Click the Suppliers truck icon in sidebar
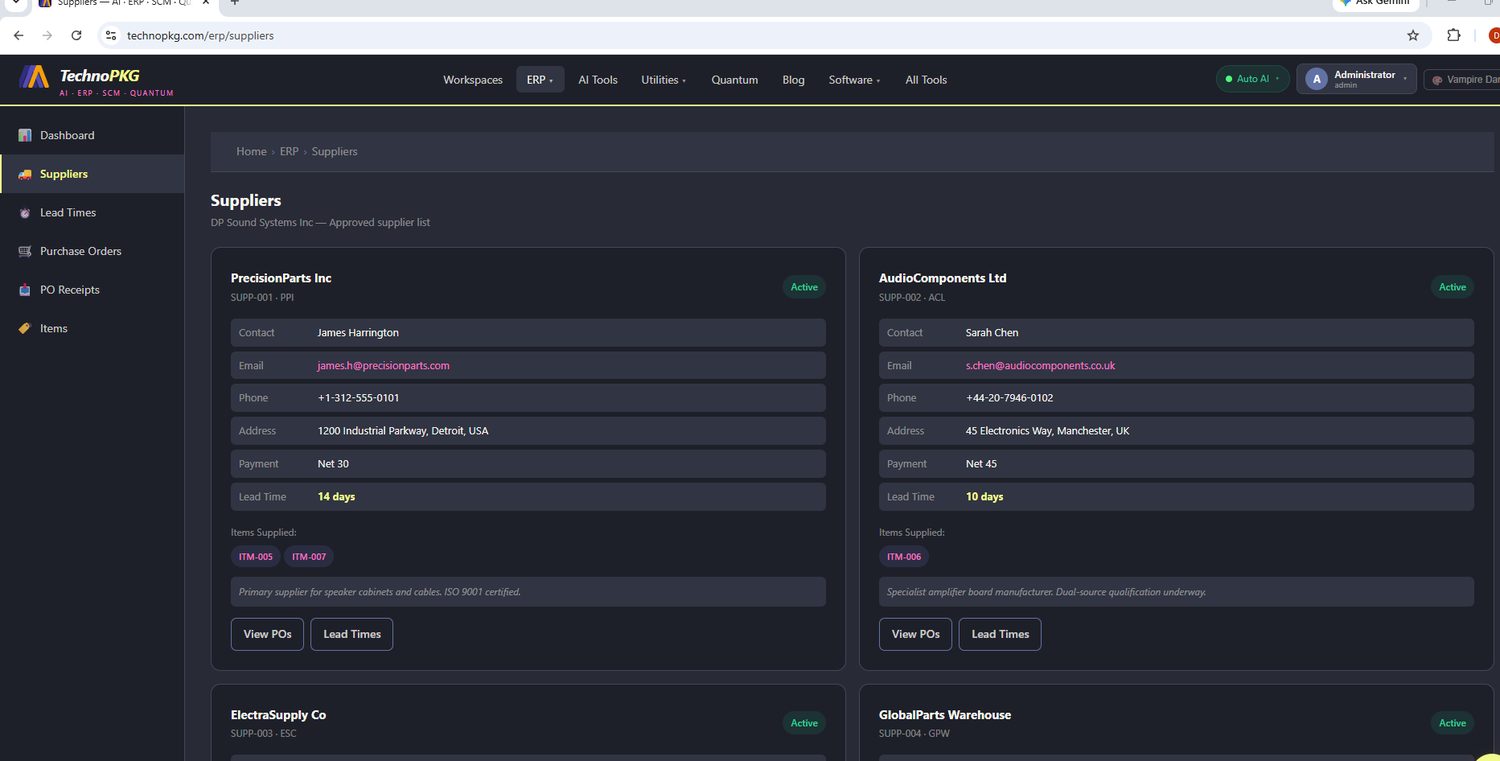The width and height of the screenshot is (1500, 761). 25,174
